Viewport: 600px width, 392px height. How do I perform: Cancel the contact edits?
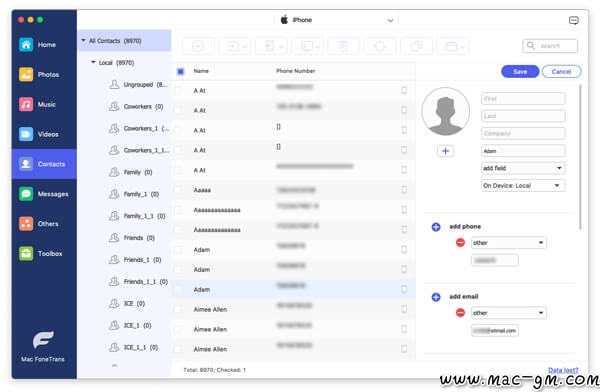pyautogui.click(x=561, y=72)
